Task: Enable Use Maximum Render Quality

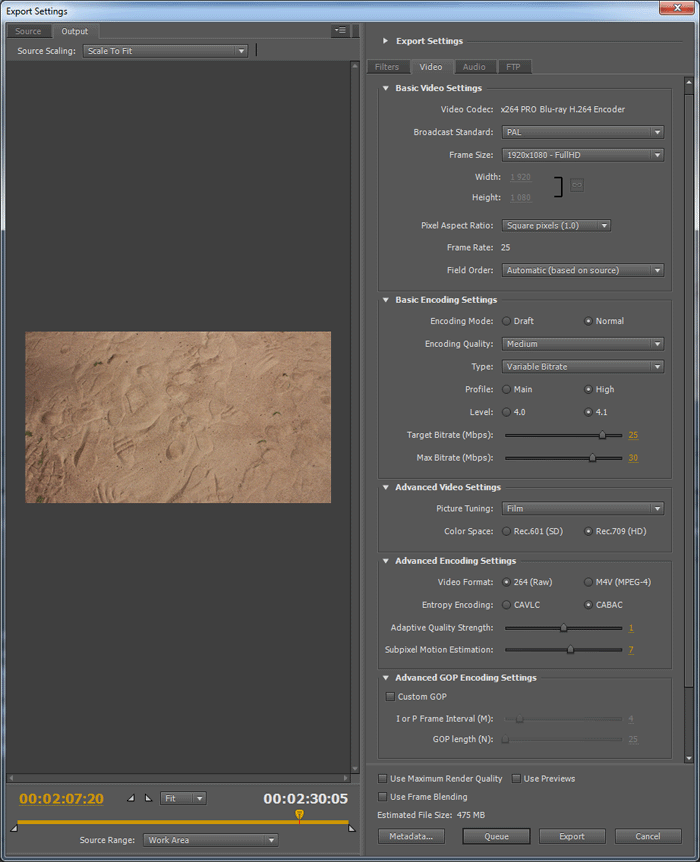Action: pyautogui.click(x=382, y=778)
